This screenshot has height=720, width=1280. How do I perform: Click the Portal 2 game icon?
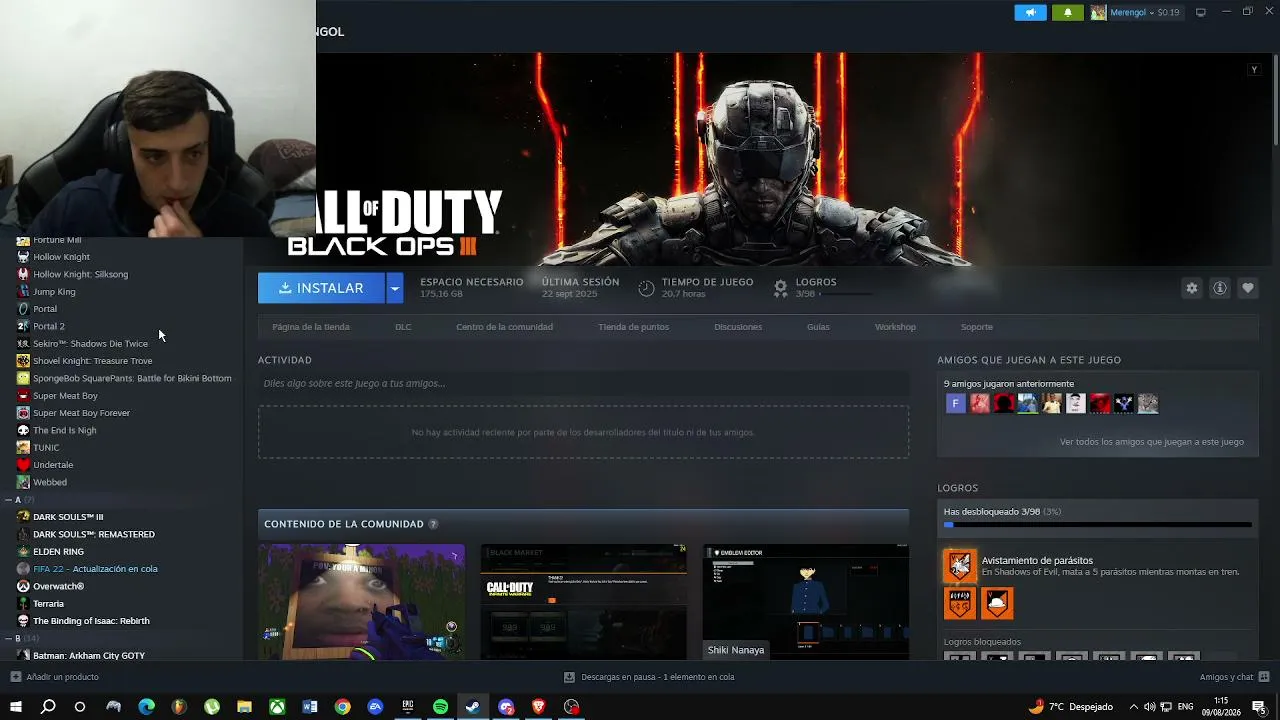(23, 326)
